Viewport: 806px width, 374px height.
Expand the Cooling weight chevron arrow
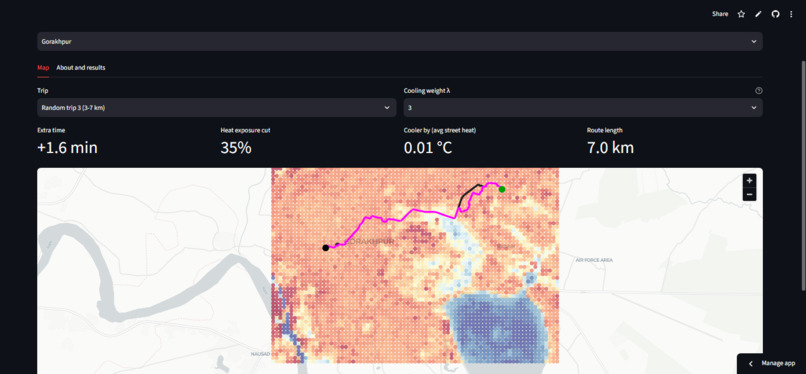coord(754,108)
